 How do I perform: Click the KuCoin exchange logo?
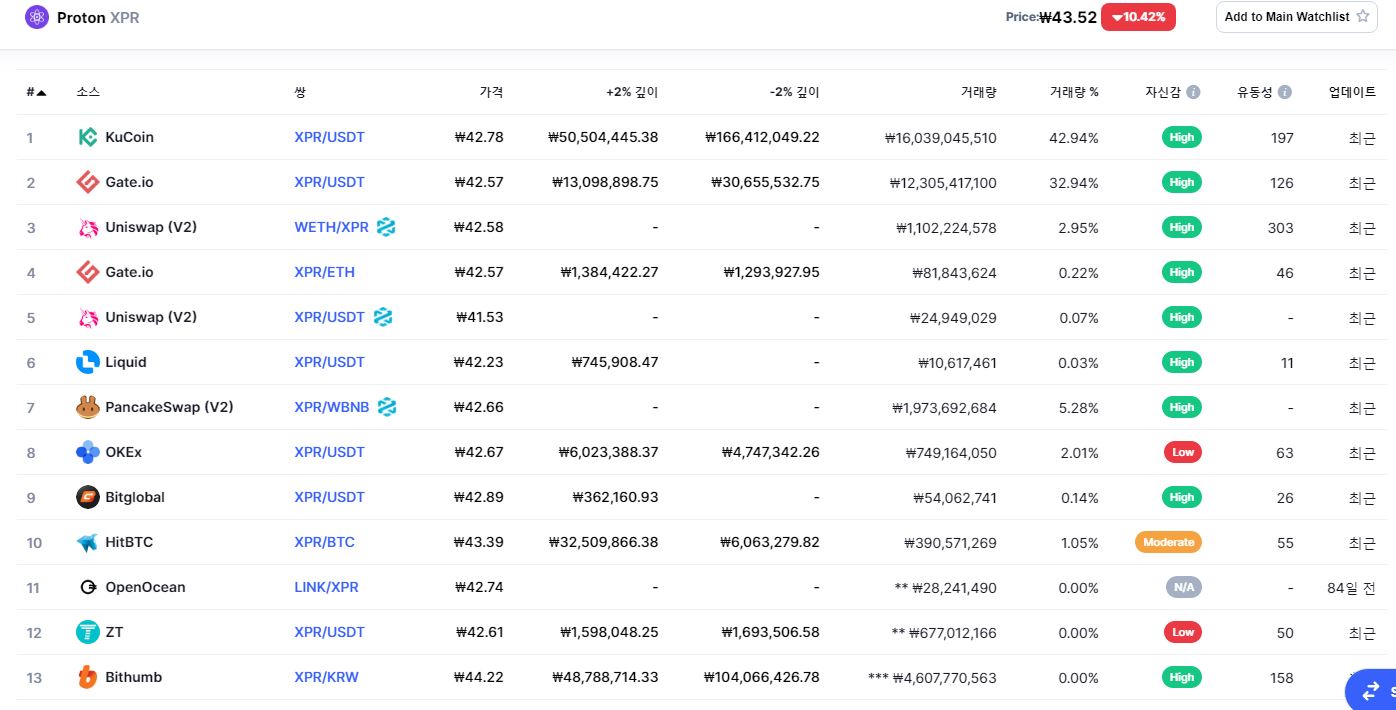pos(88,137)
